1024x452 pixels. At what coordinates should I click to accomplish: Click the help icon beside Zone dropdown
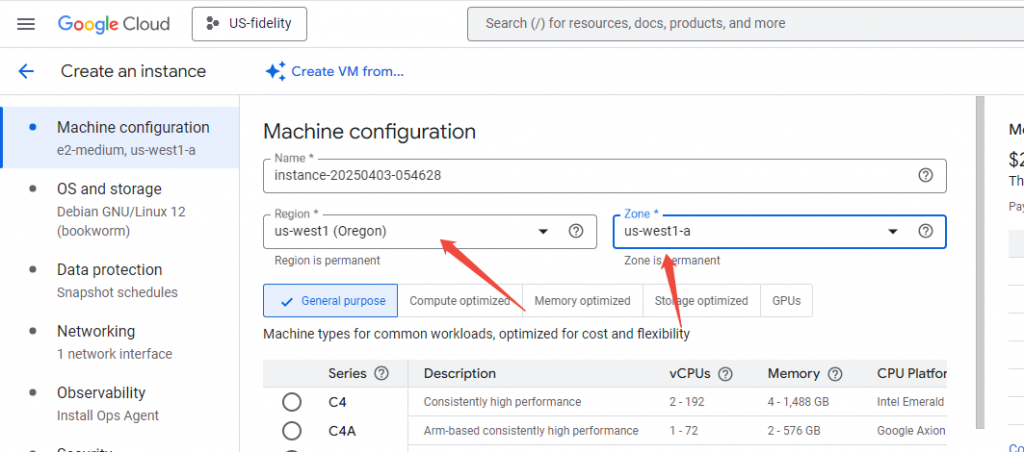[x=925, y=231]
